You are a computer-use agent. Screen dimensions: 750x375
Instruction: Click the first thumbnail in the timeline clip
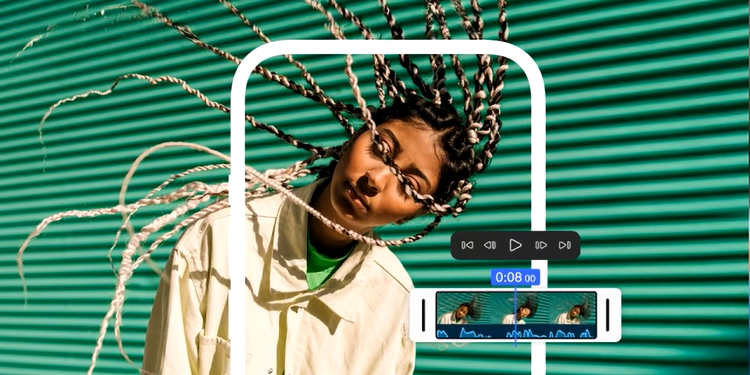point(463,309)
